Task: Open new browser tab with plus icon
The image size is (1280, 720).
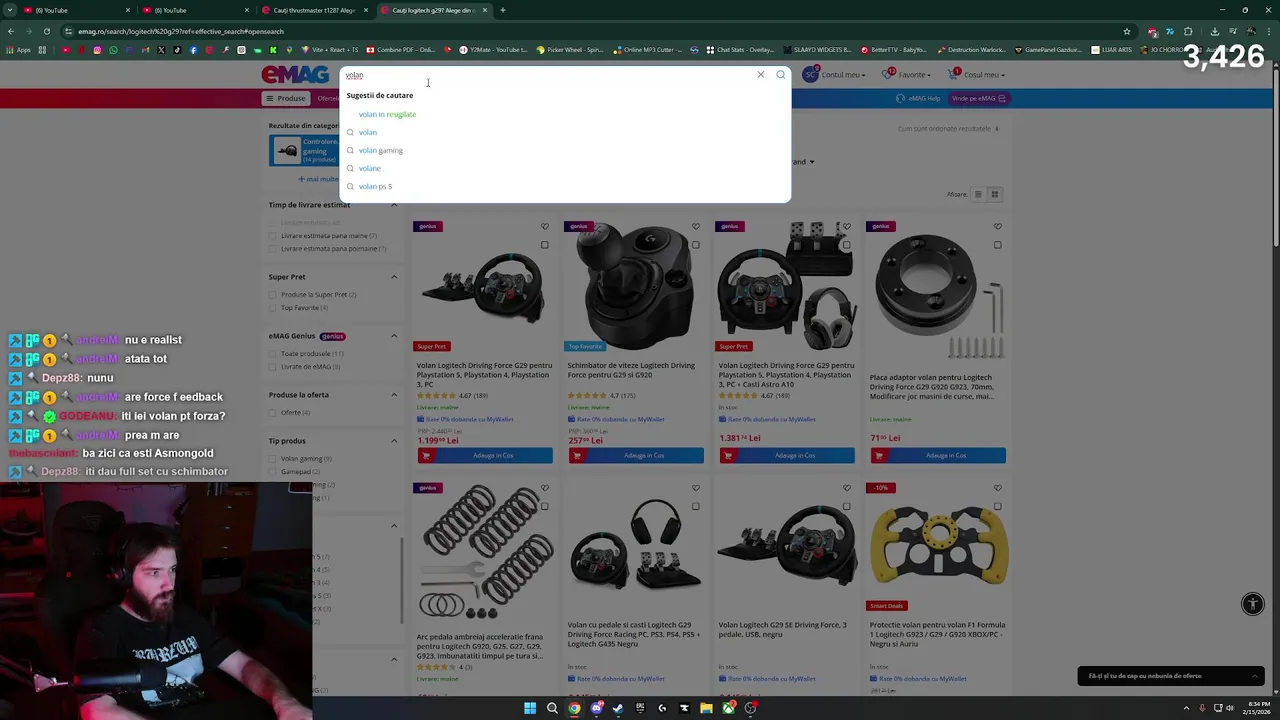Action: [502, 10]
